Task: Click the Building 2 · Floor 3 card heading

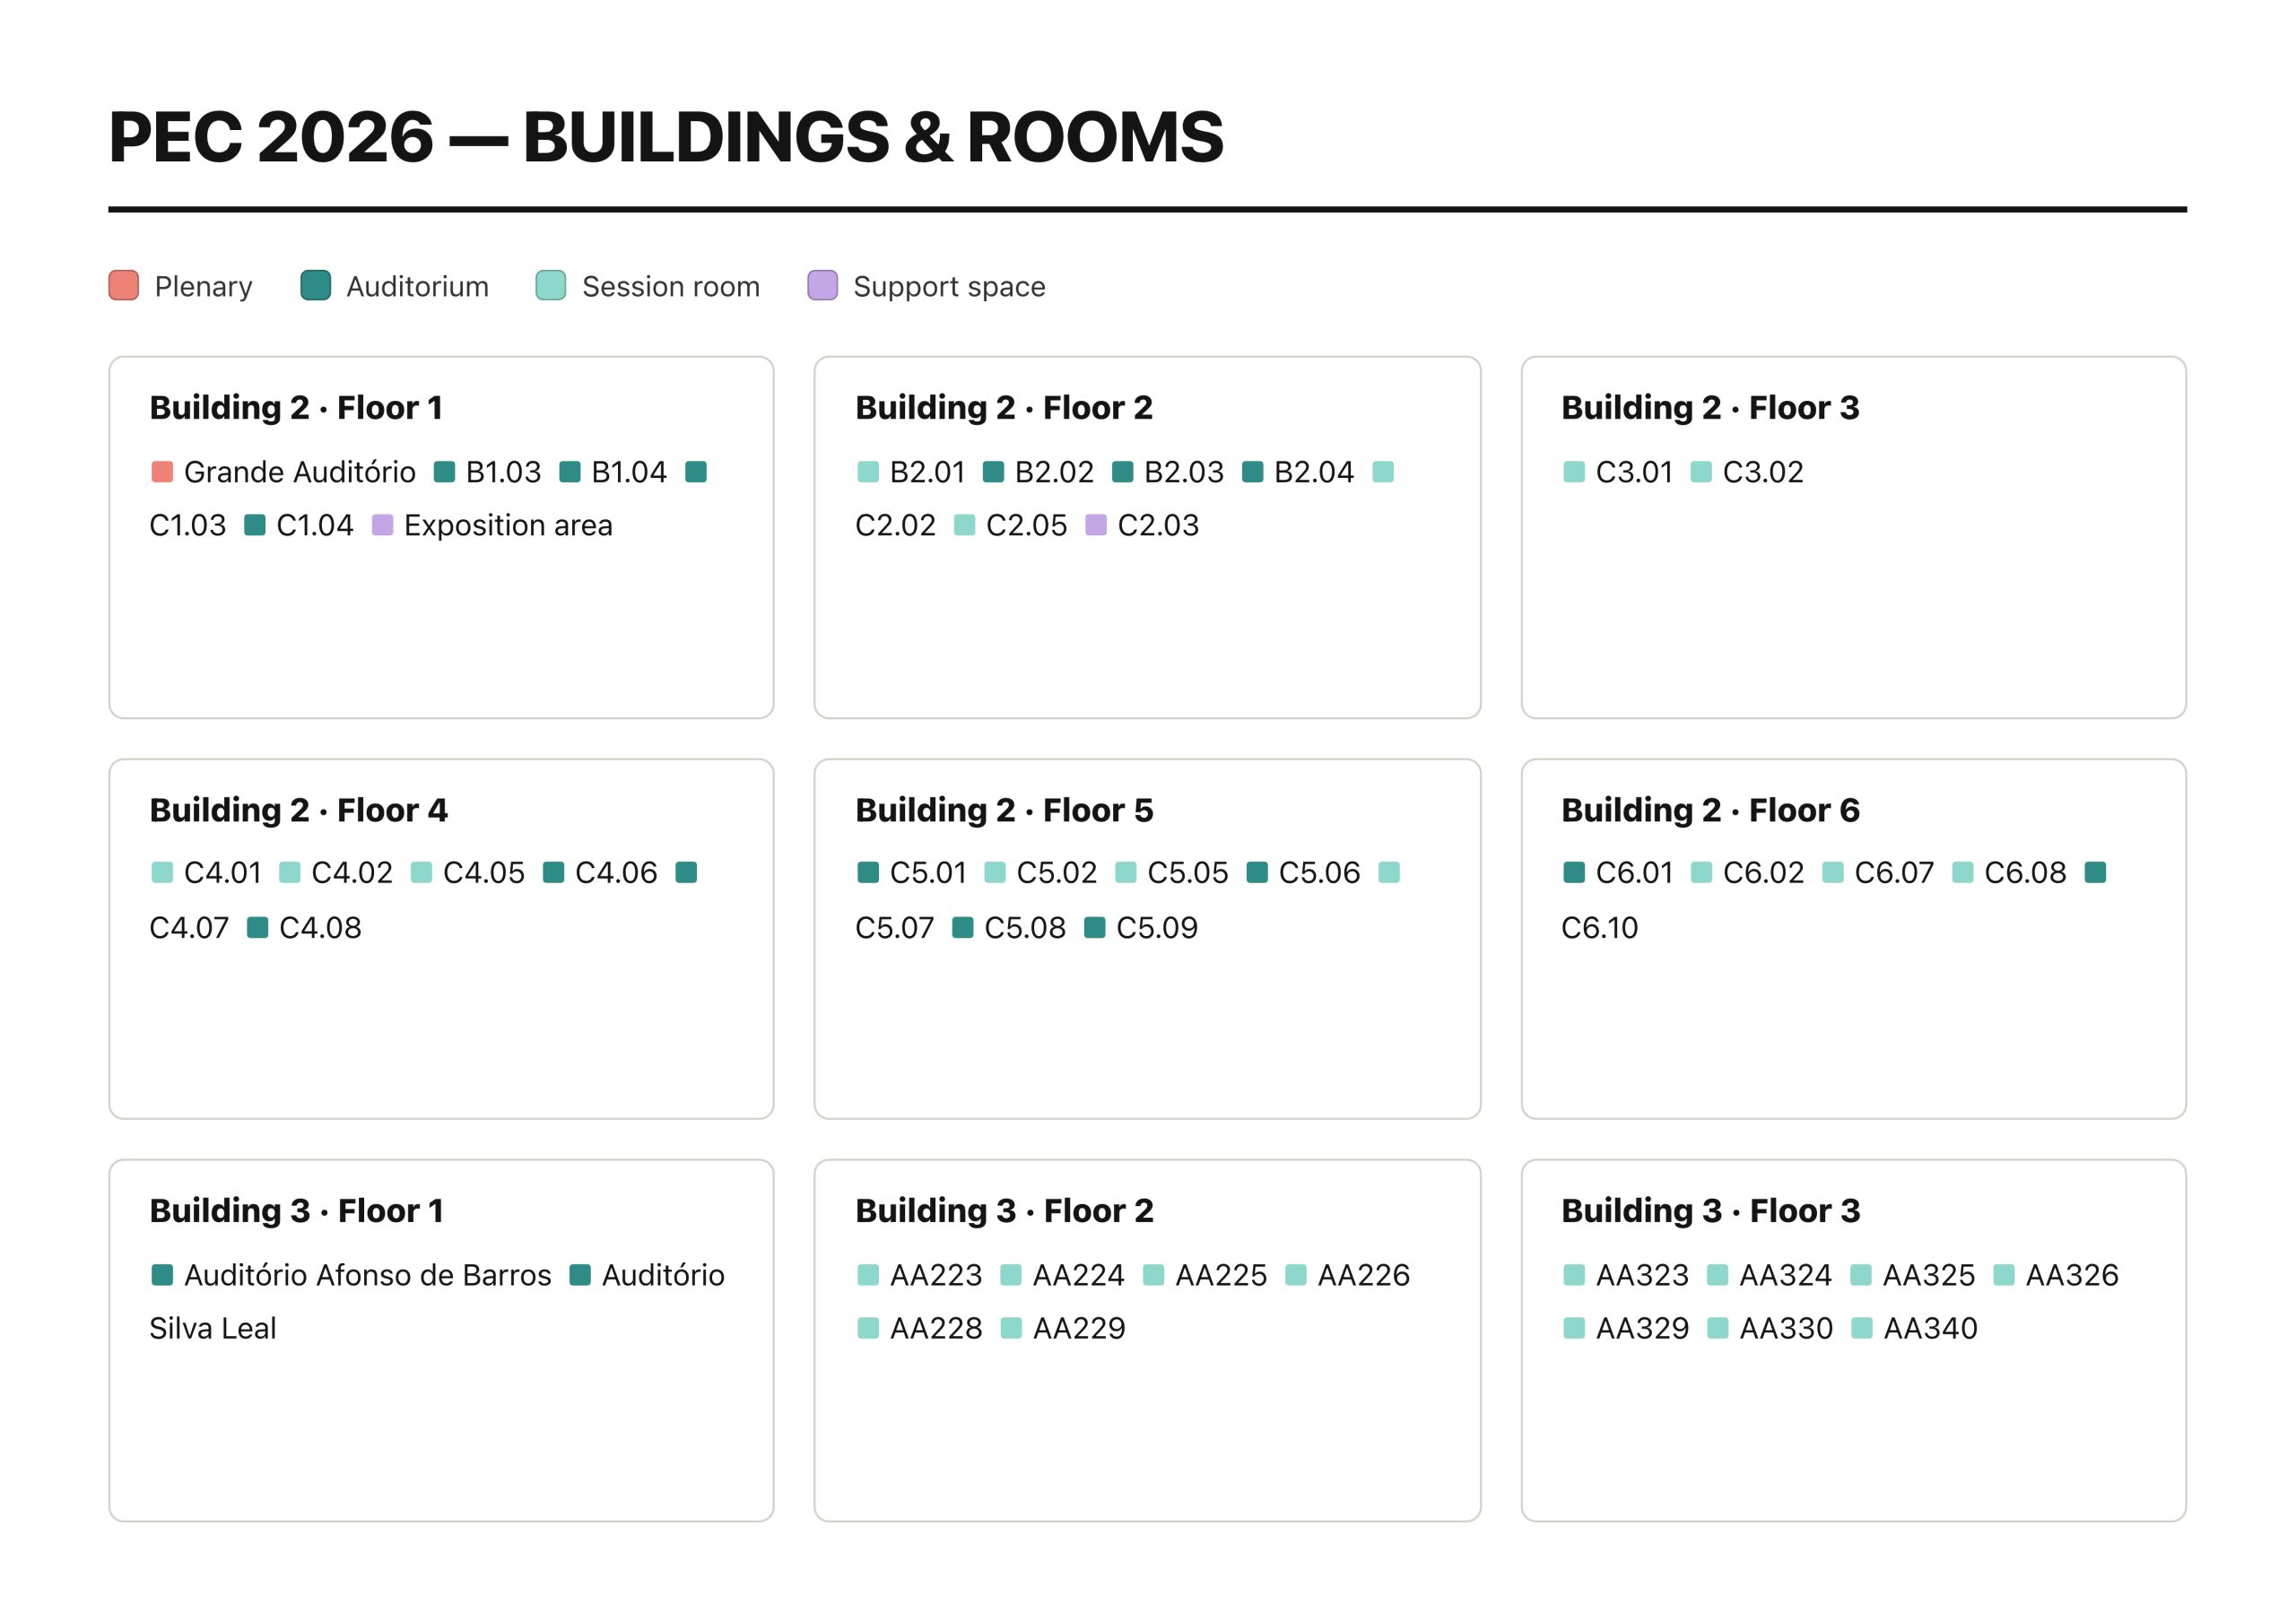Action: (1710, 408)
